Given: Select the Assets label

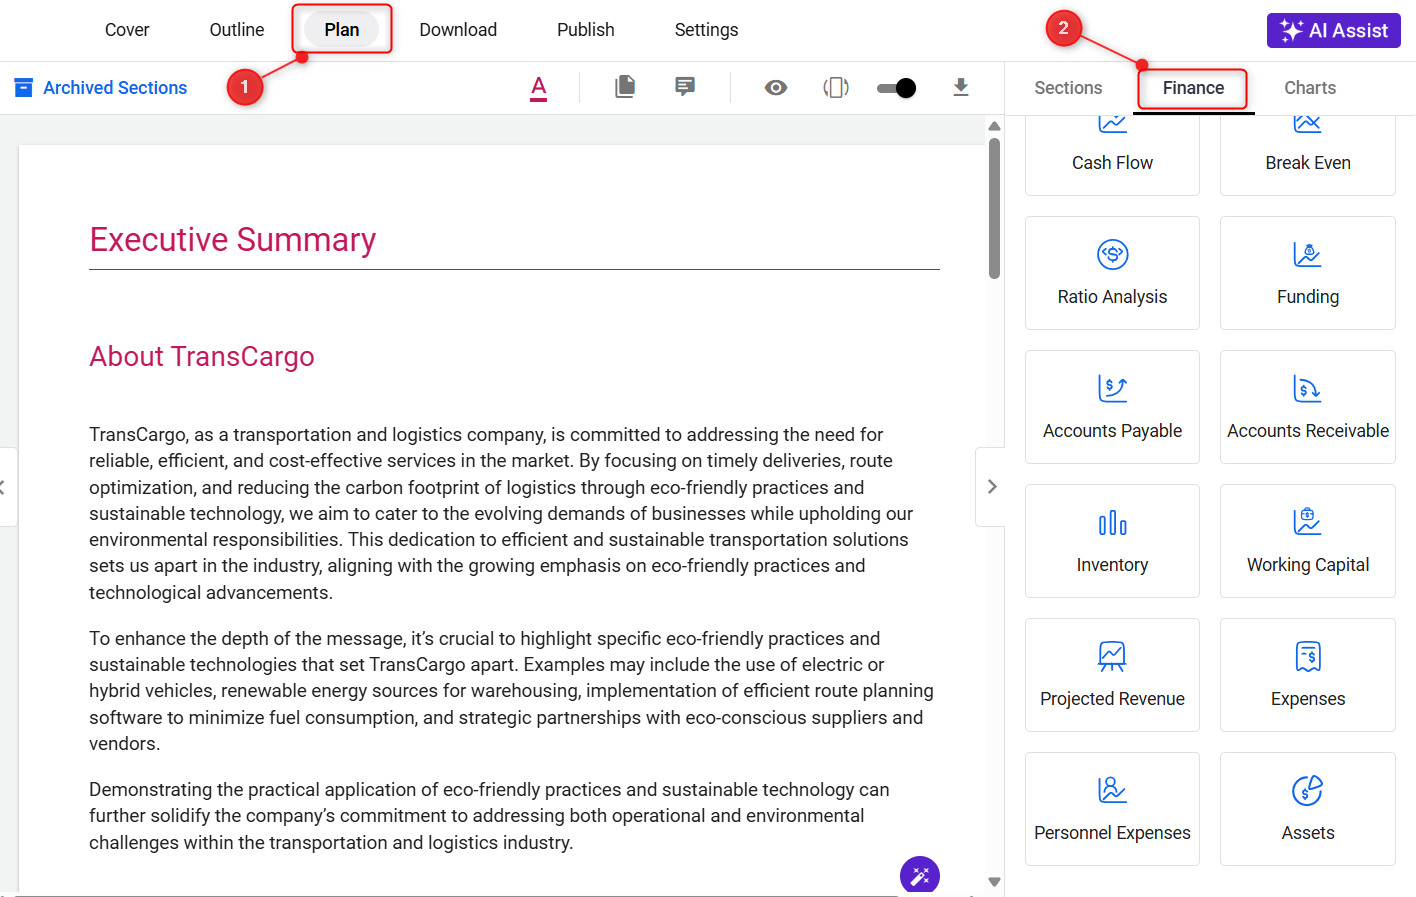Looking at the screenshot, I should 1308,833.
